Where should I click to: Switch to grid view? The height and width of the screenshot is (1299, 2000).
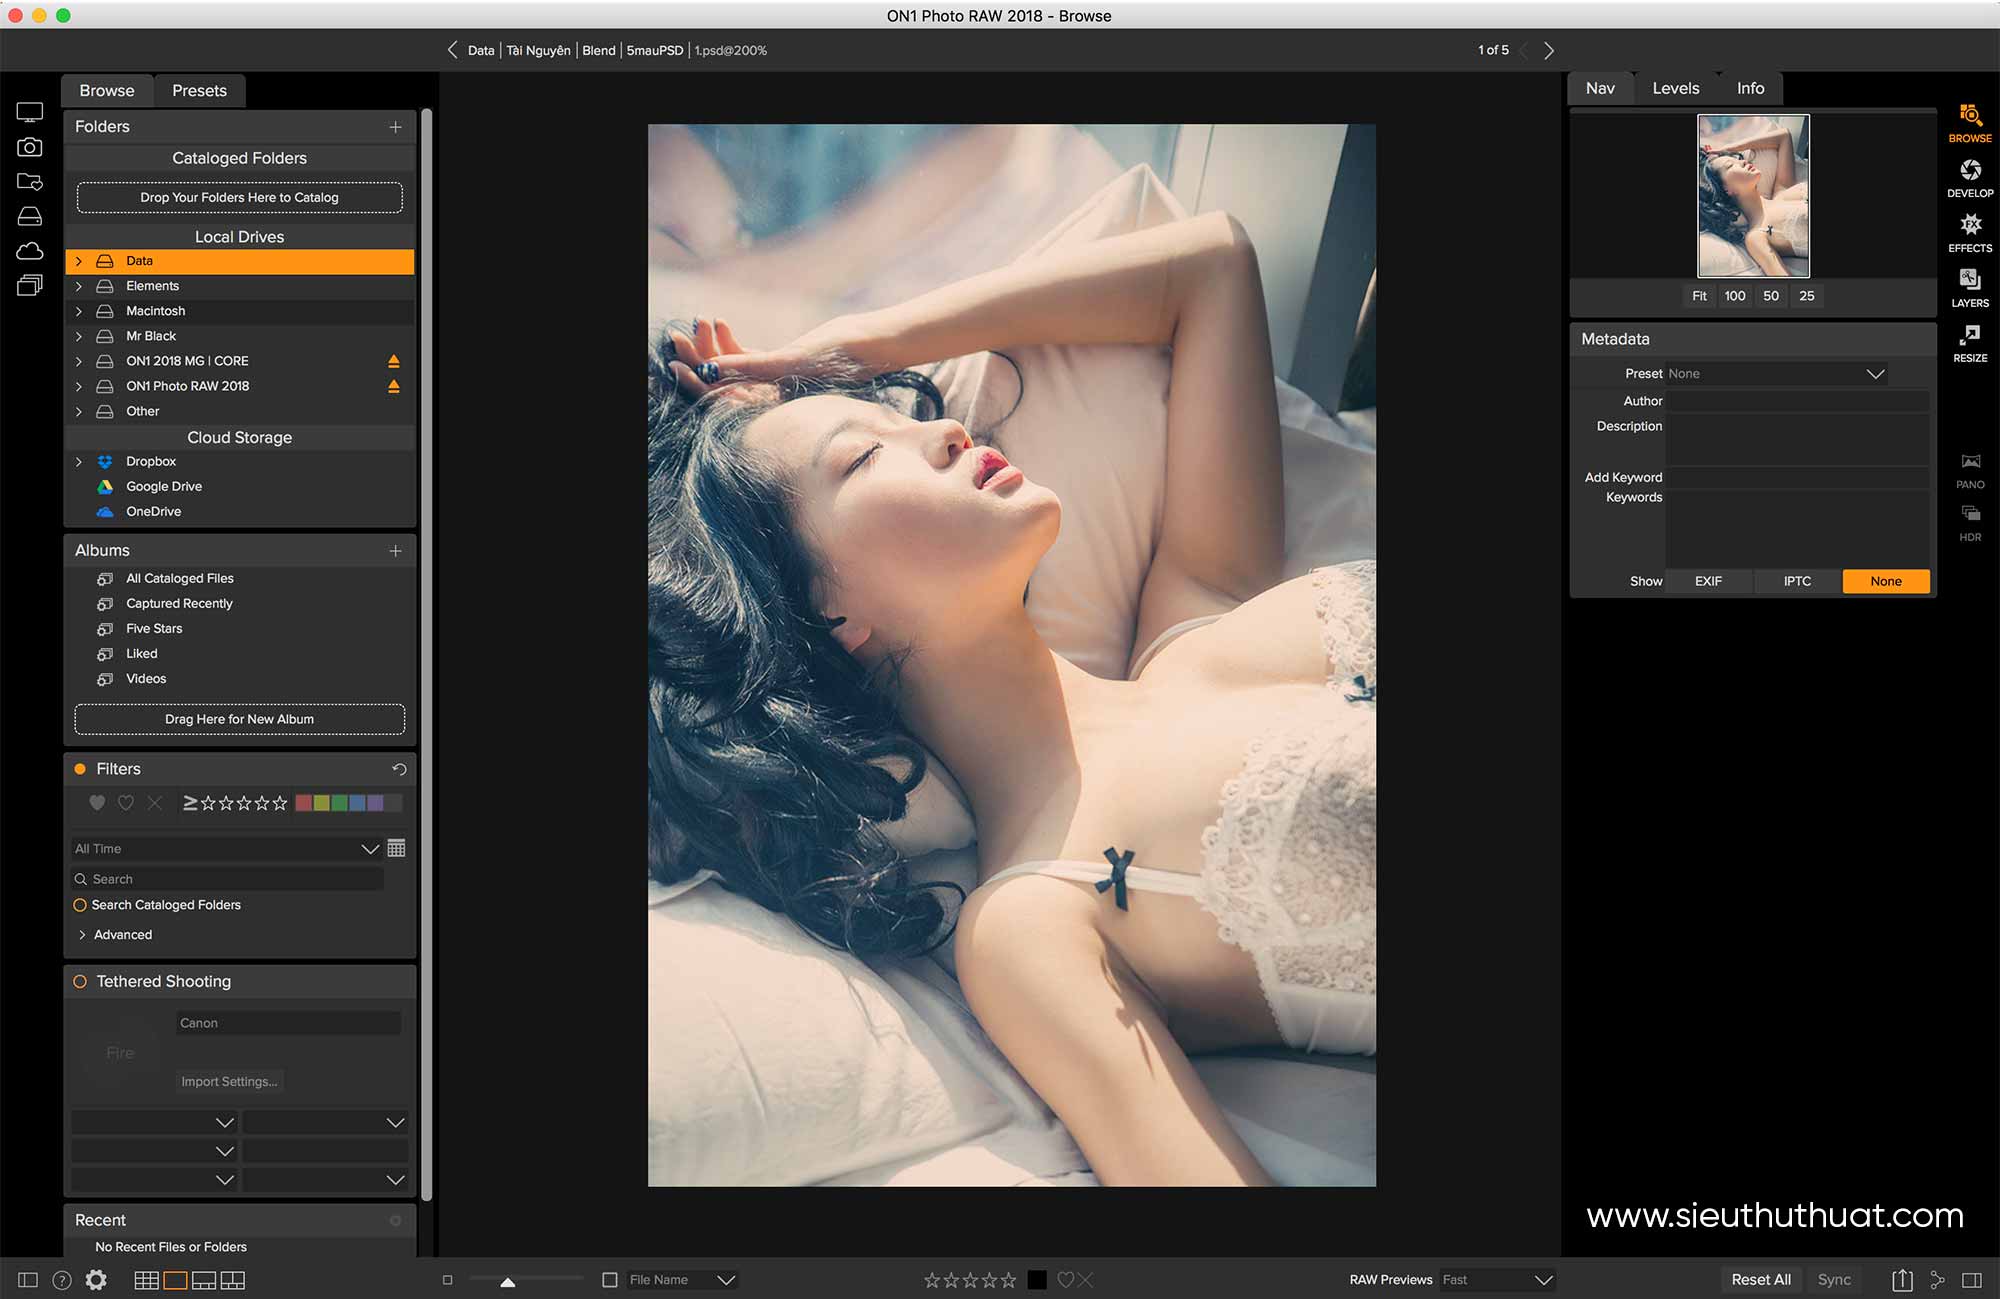(x=146, y=1280)
